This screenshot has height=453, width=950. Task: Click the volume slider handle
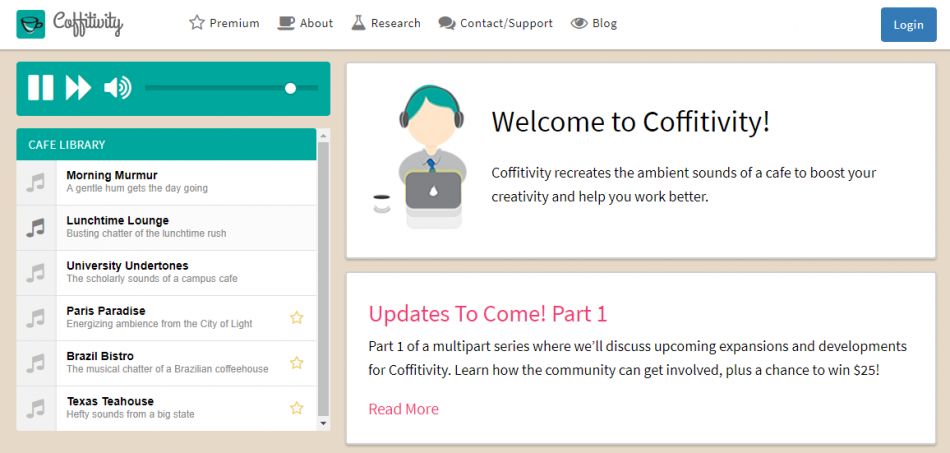(290, 88)
